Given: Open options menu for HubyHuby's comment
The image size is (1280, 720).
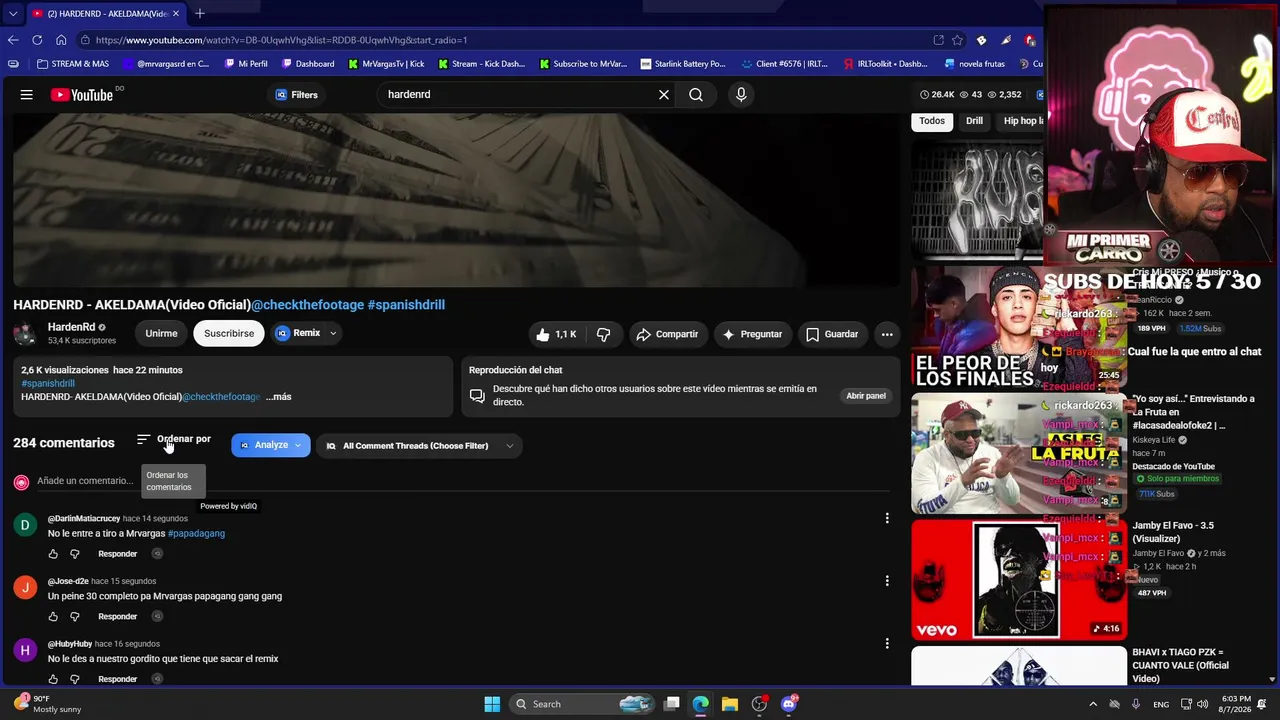Looking at the screenshot, I should pyautogui.click(x=887, y=644).
